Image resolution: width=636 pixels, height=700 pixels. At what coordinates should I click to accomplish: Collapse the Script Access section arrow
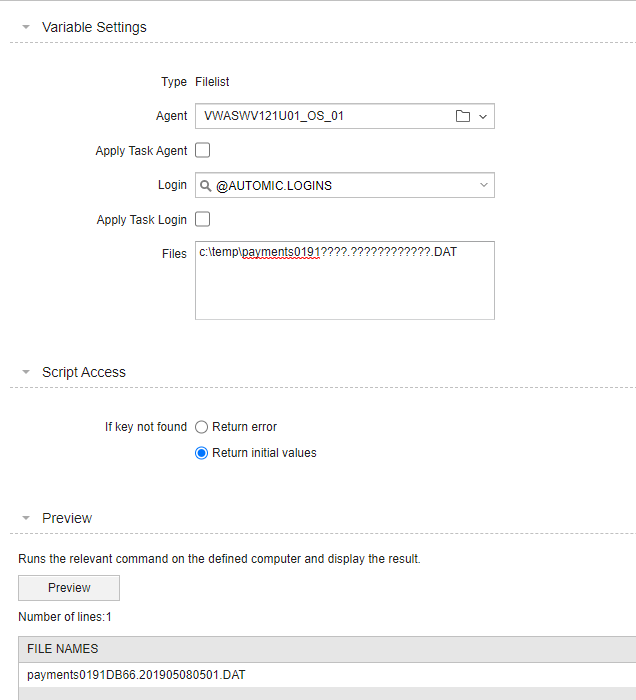click(x=26, y=372)
